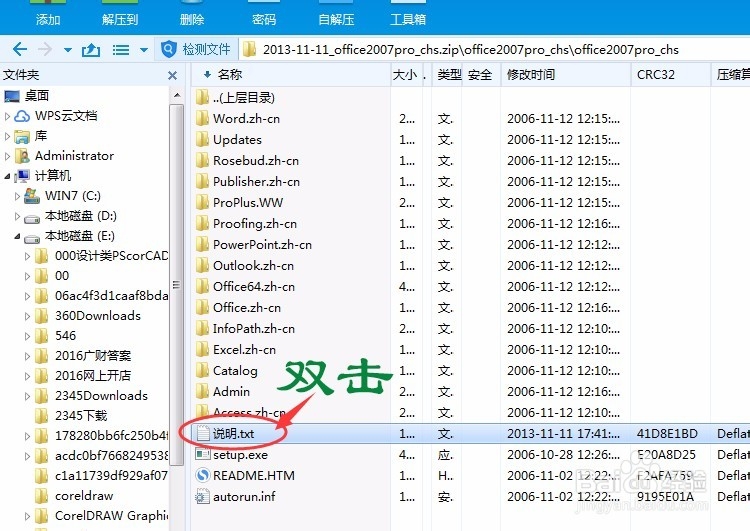This screenshot has height=531, width=750.
Task: Collapse the 计算机 tree node
Action: (x=7, y=176)
